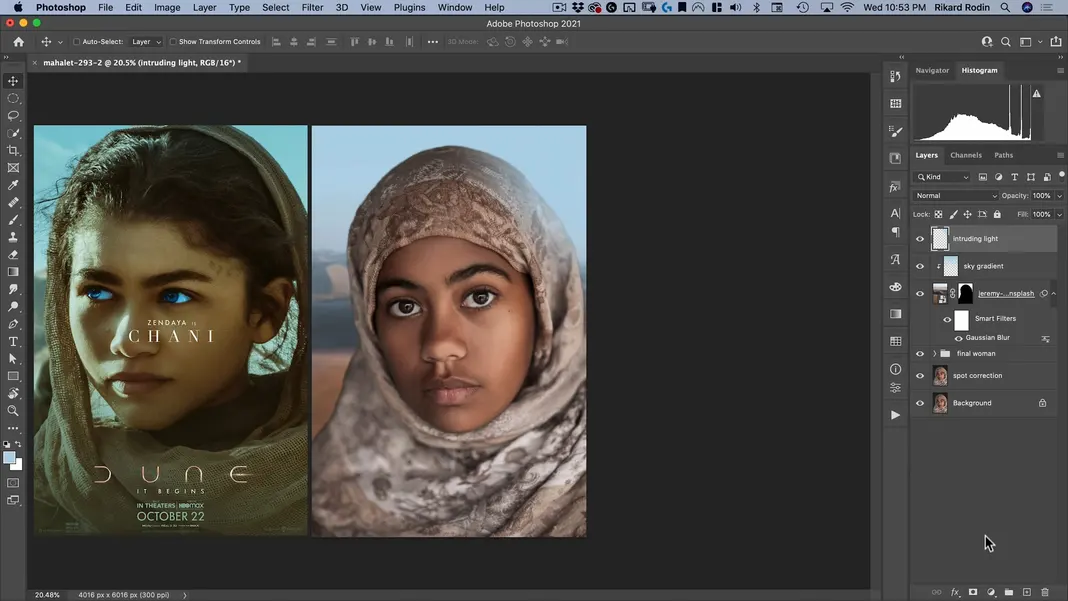The height and width of the screenshot is (601, 1068).
Task: Expand status bar info arrow
Action: click(x=185, y=595)
